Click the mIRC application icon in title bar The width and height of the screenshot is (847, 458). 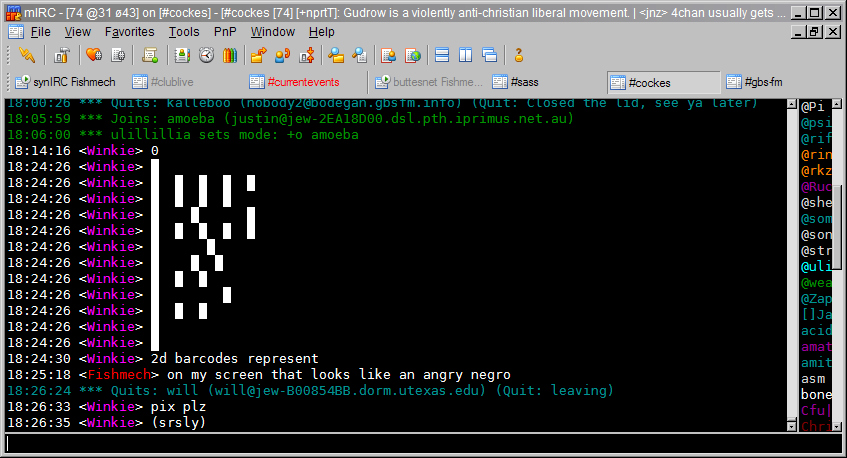coord(14,12)
